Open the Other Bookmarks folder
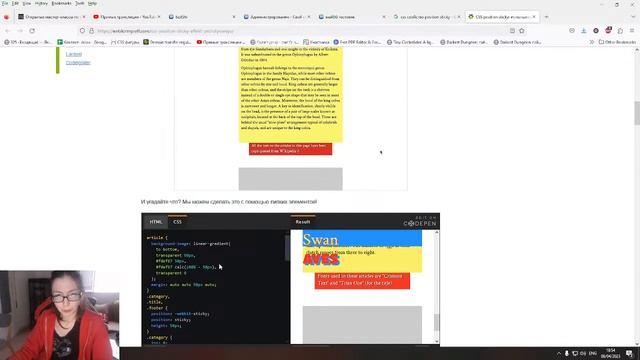Viewport: 640px width, 360px height. point(617,42)
